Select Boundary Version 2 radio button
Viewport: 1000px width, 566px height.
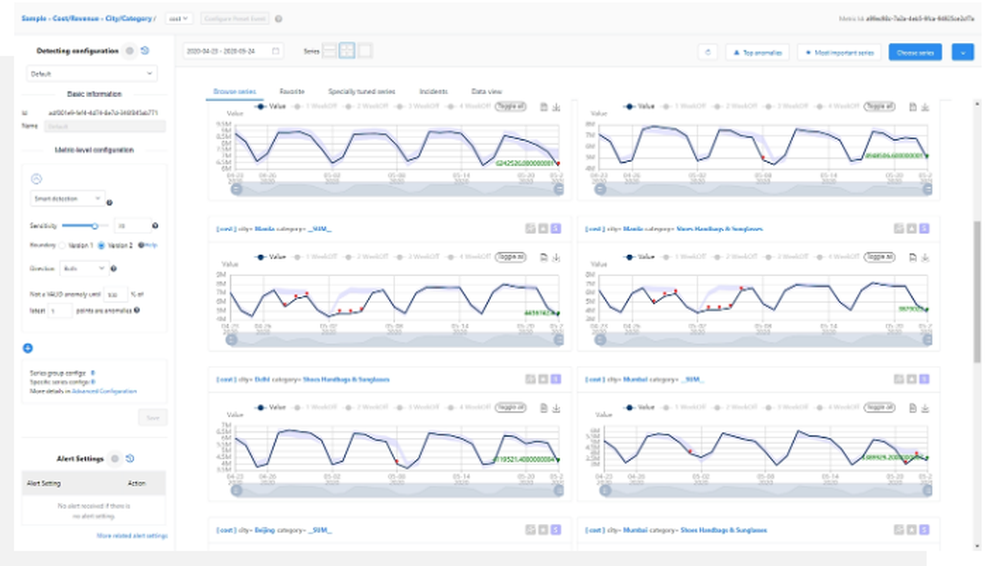(x=101, y=246)
